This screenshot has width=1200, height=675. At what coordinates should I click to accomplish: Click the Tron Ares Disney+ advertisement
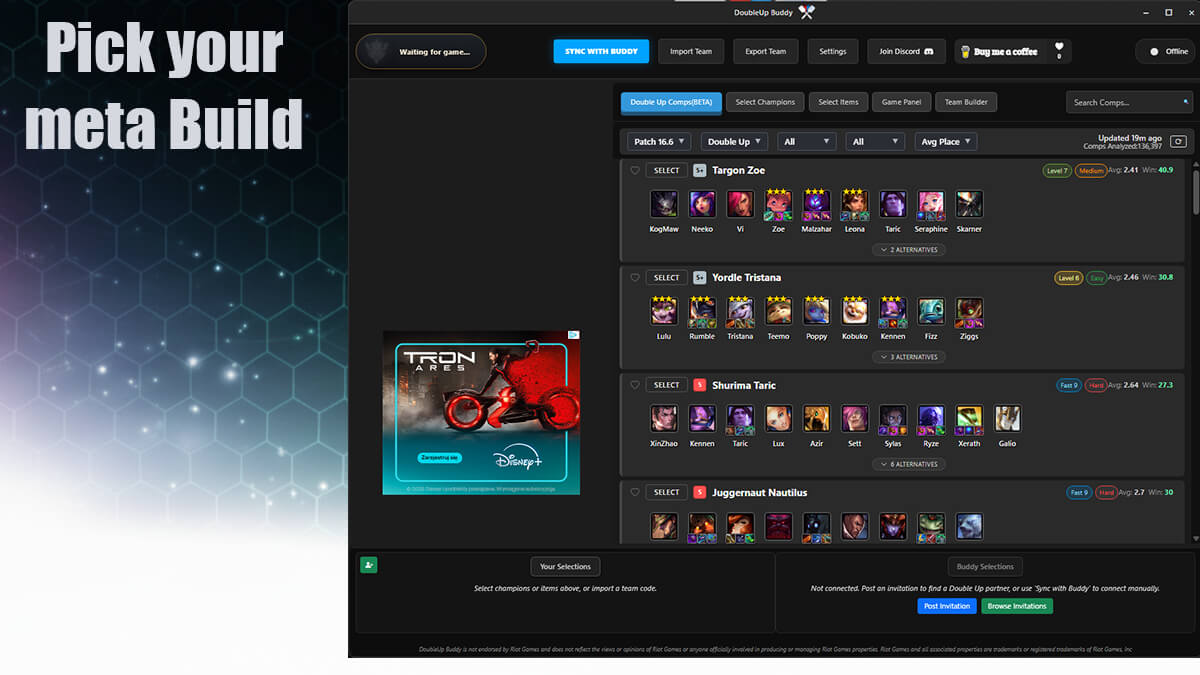(481, 413)
